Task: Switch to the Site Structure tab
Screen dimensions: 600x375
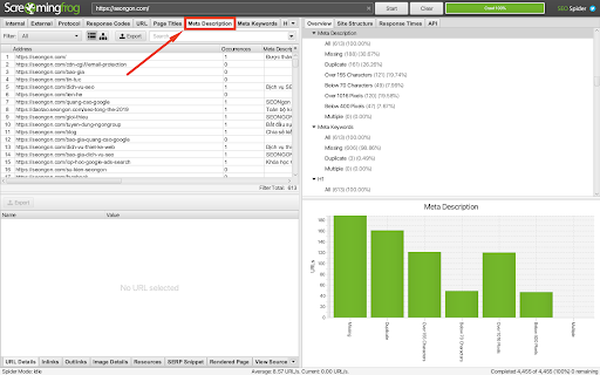Action: (355, 23)
